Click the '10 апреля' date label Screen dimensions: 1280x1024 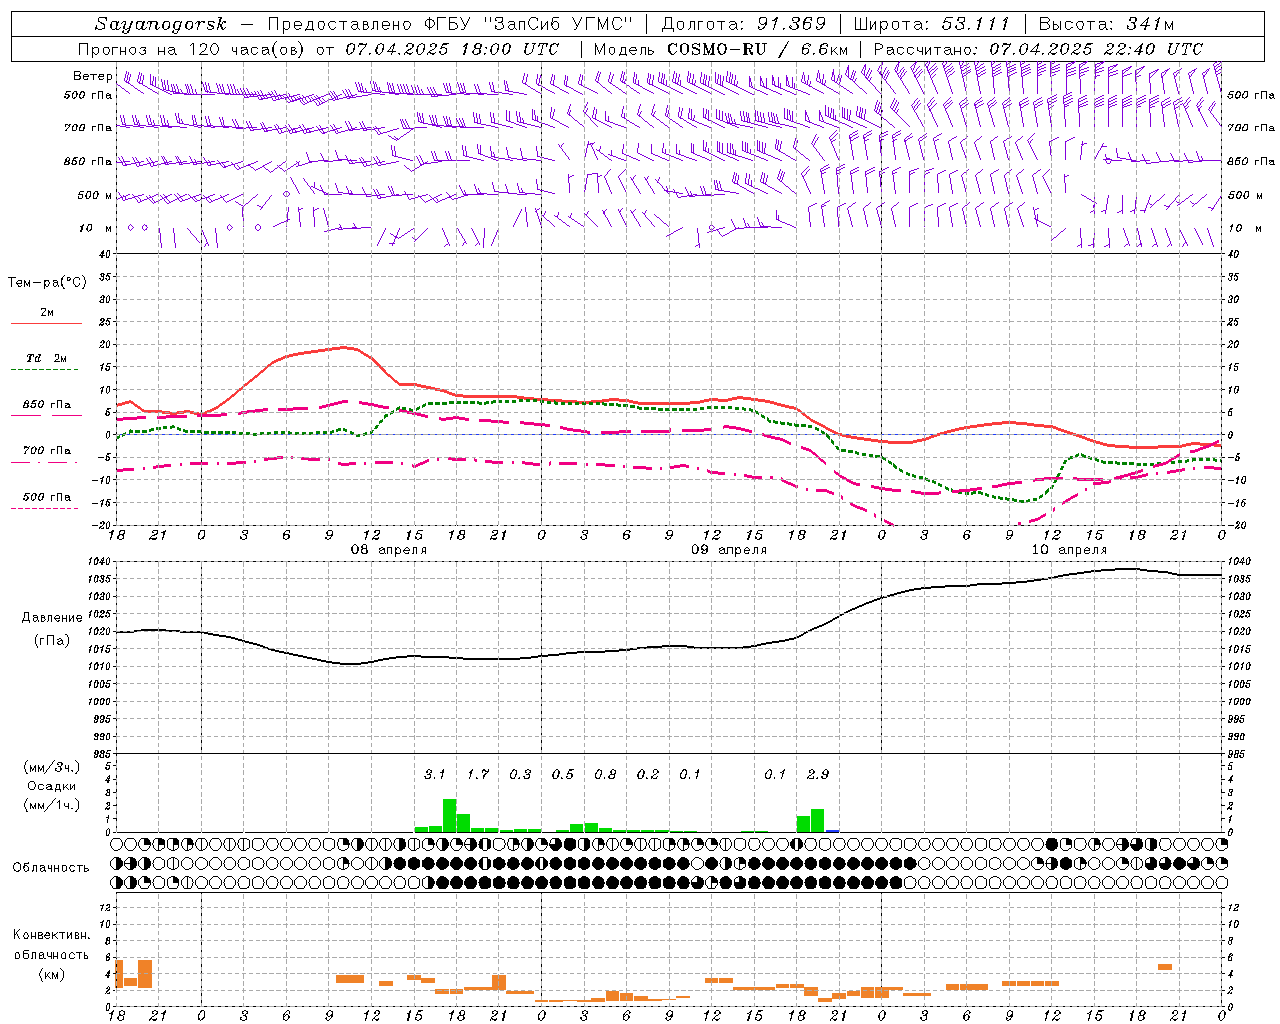pos(1069,550)
